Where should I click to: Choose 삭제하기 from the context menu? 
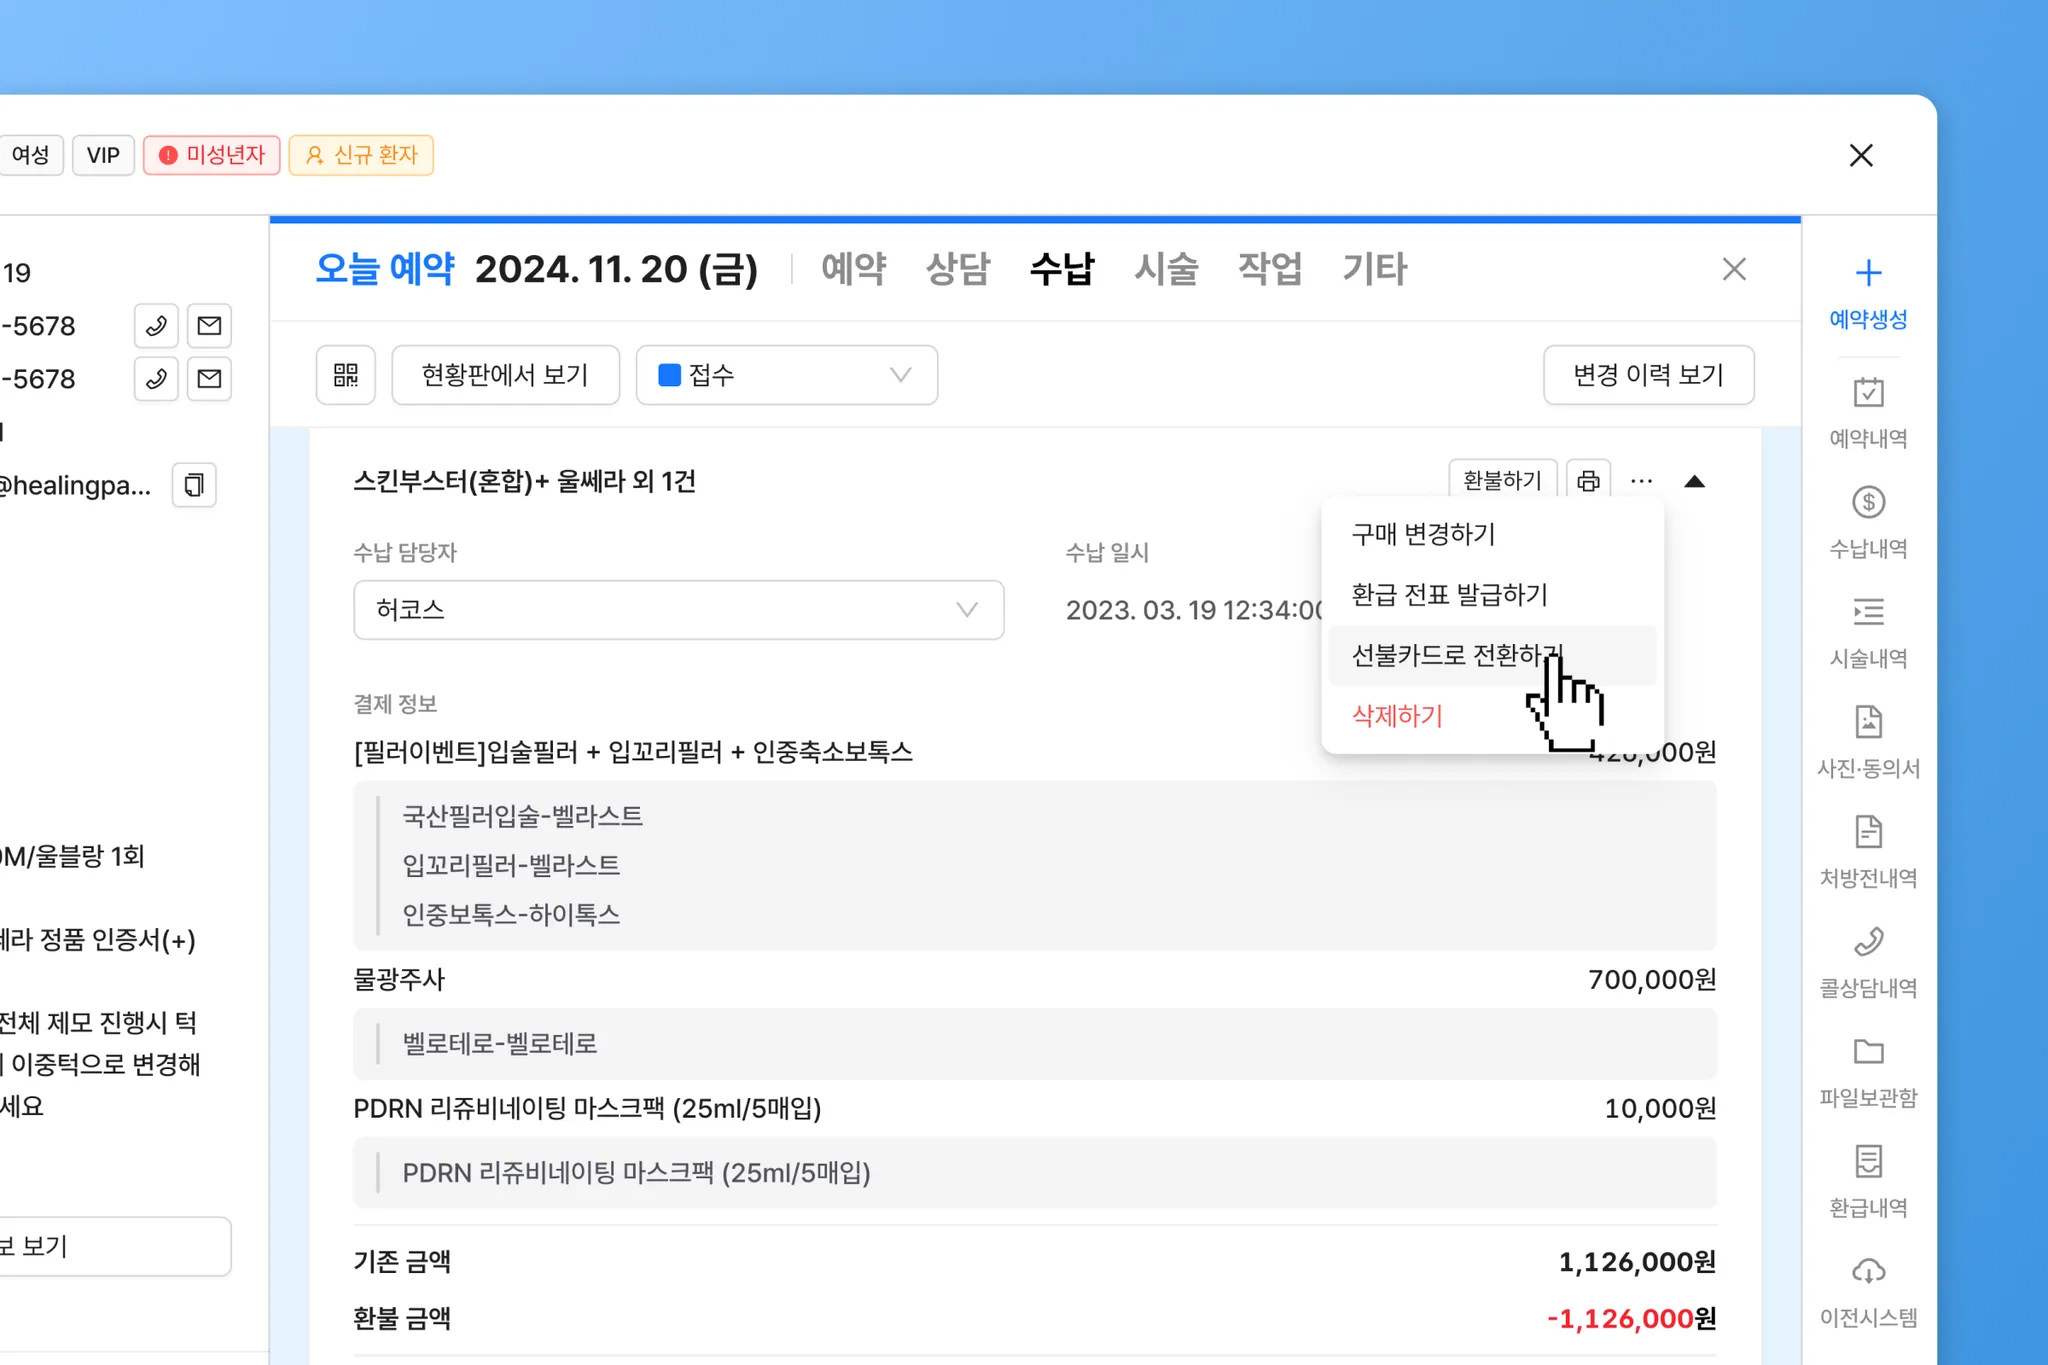[x=1397, y=716]
